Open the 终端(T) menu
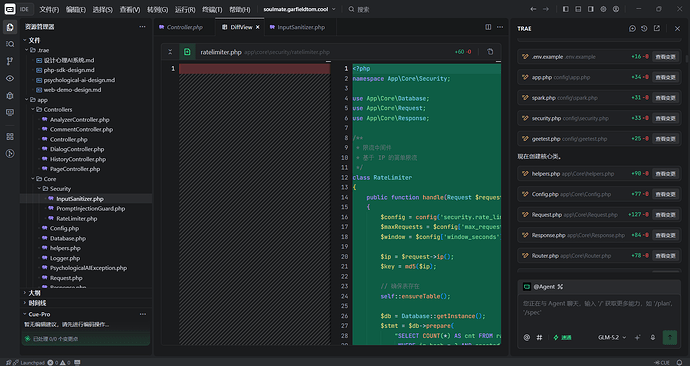The width and height of the screenshot is (690, 366). [212, 9]
